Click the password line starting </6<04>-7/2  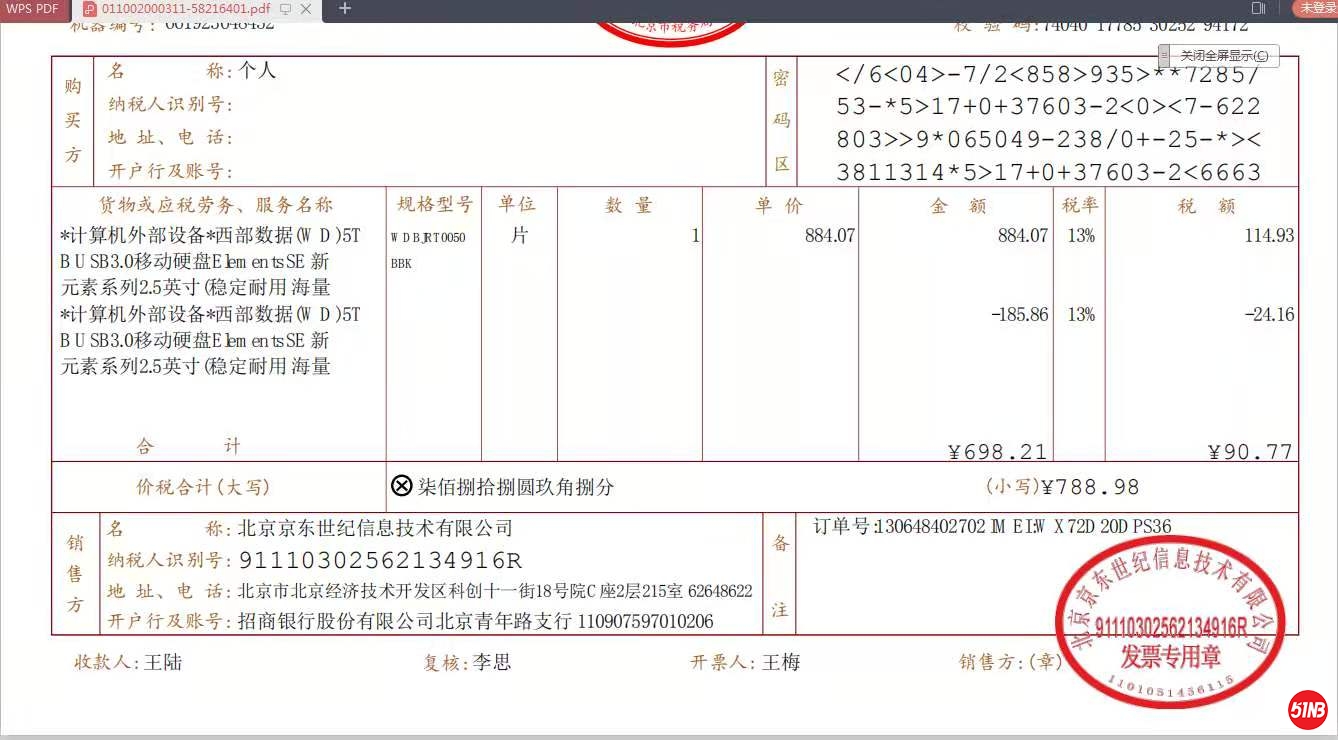1048,74
